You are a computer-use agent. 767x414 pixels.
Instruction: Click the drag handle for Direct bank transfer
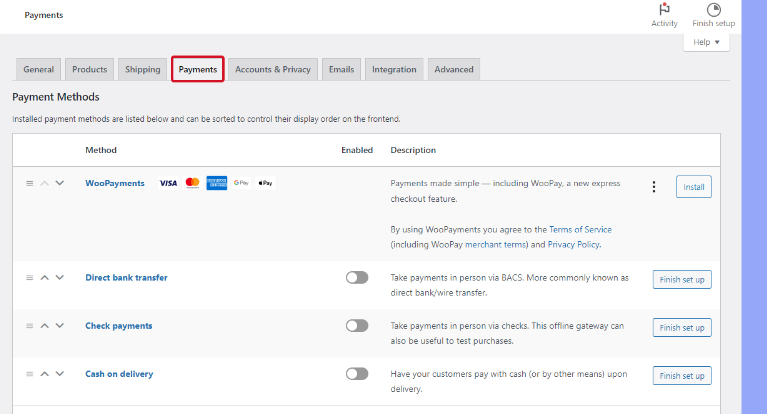click(x=30, y=277)
